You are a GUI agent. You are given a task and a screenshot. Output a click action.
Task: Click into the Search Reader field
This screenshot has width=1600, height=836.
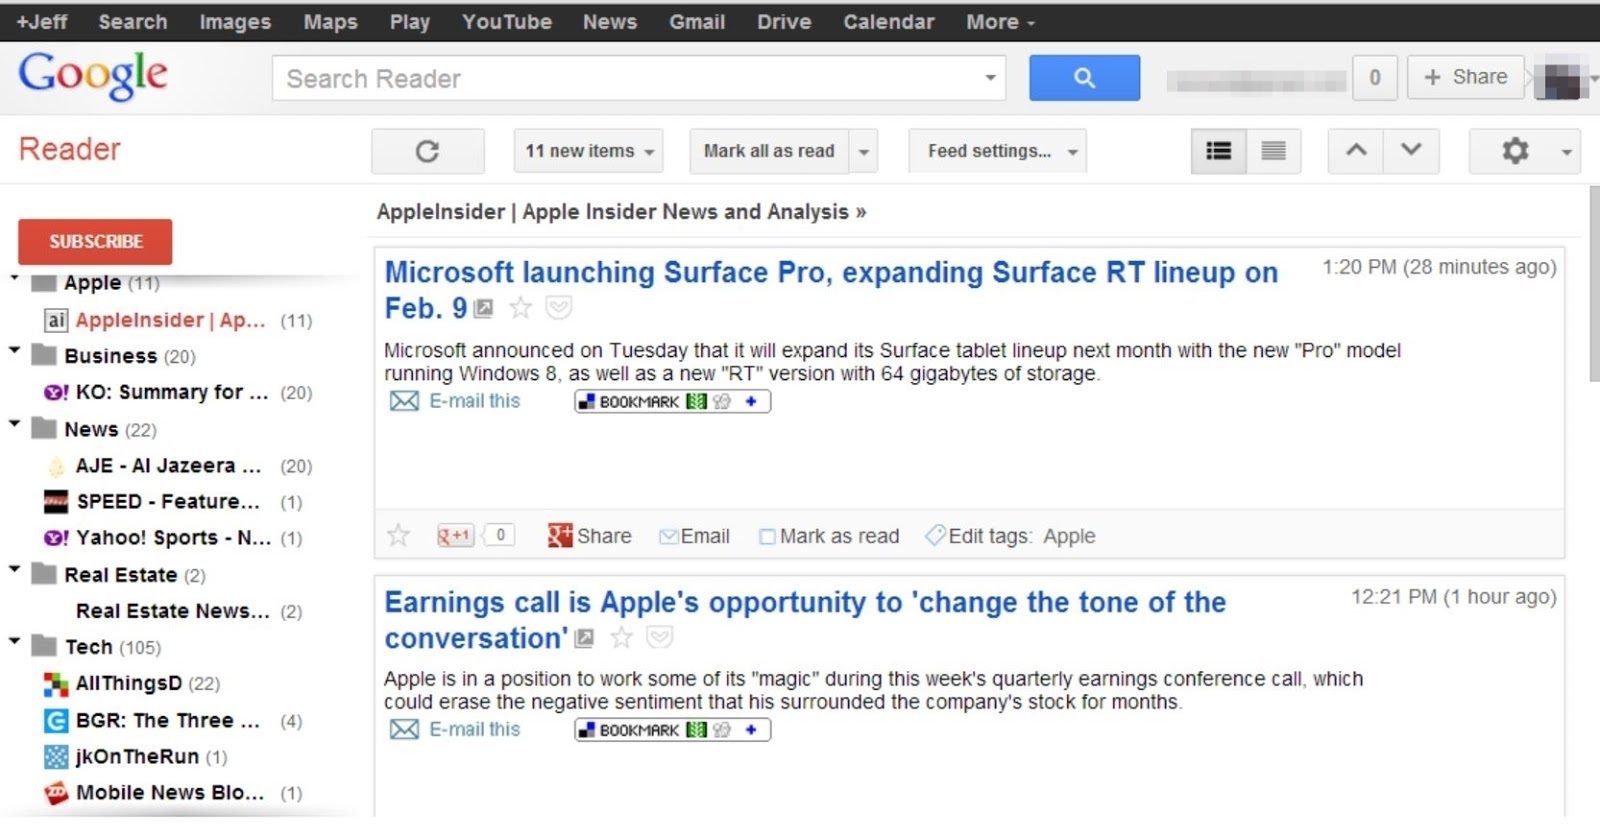click(625, 78)
